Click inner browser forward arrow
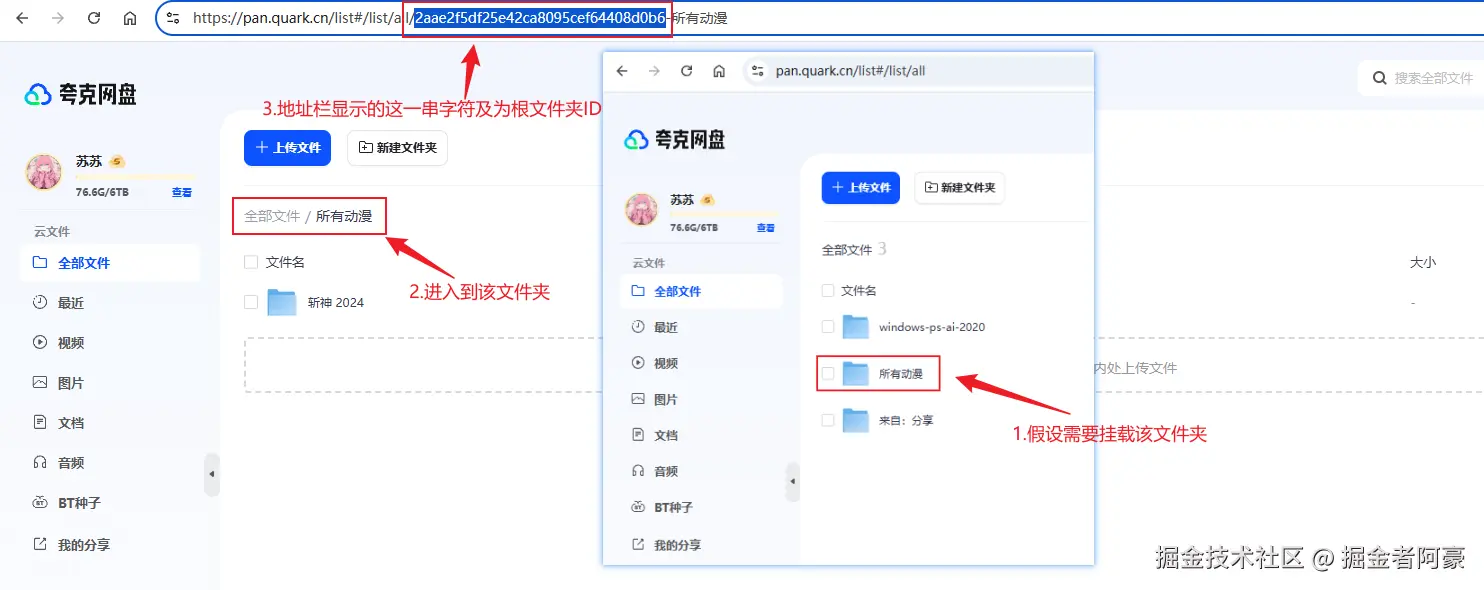This screenshot has width=1484, height=590. (654, 71)
